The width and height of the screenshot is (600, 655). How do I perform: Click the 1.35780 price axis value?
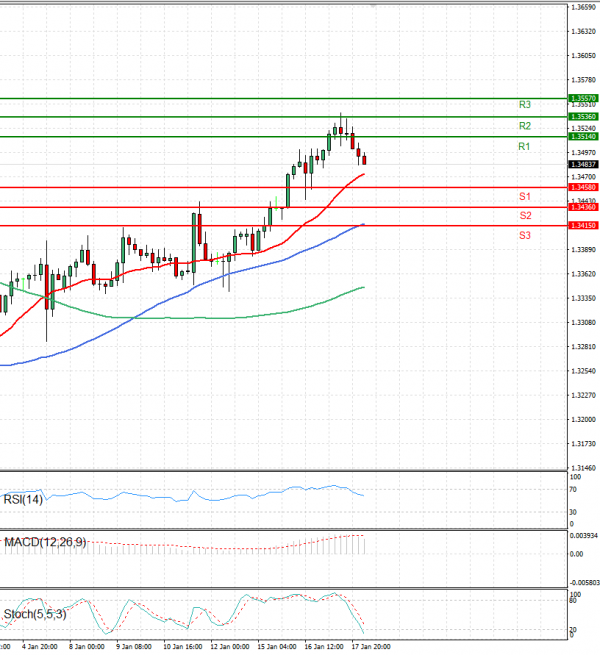pyautogui.click(x=584, y=80)
